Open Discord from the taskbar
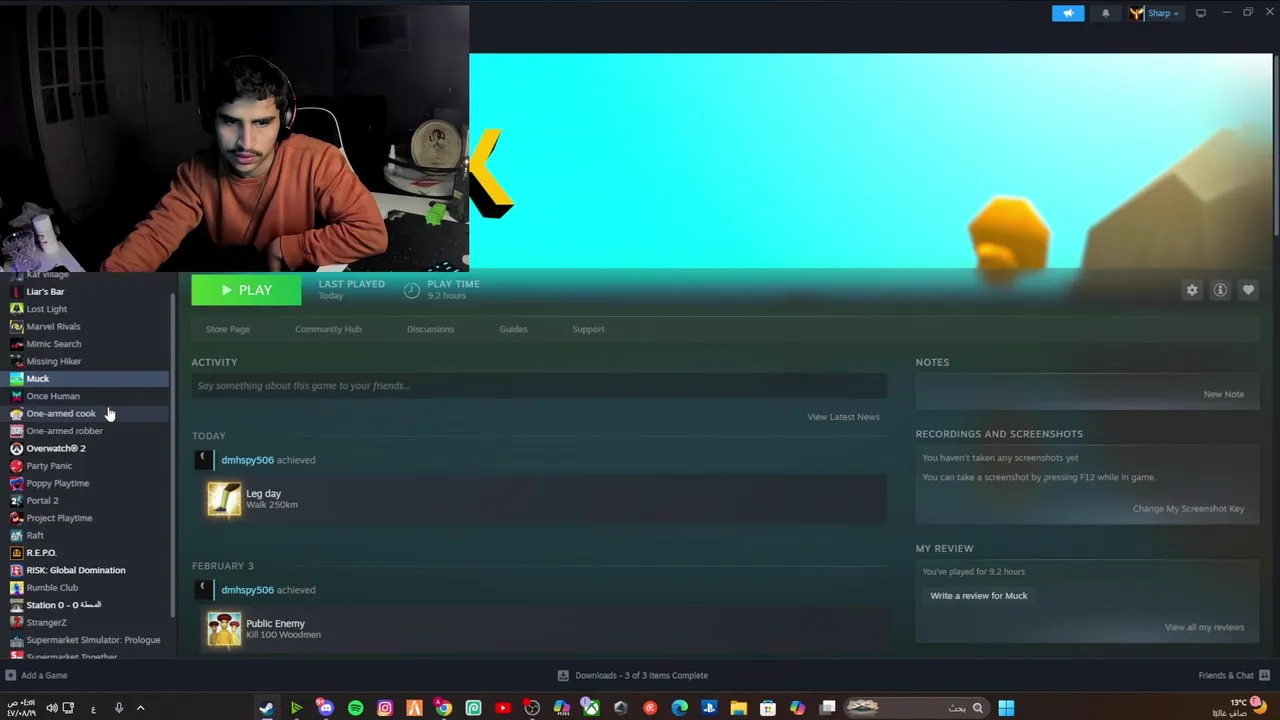This screenshot has width=1280, height=720. point(325,708)
